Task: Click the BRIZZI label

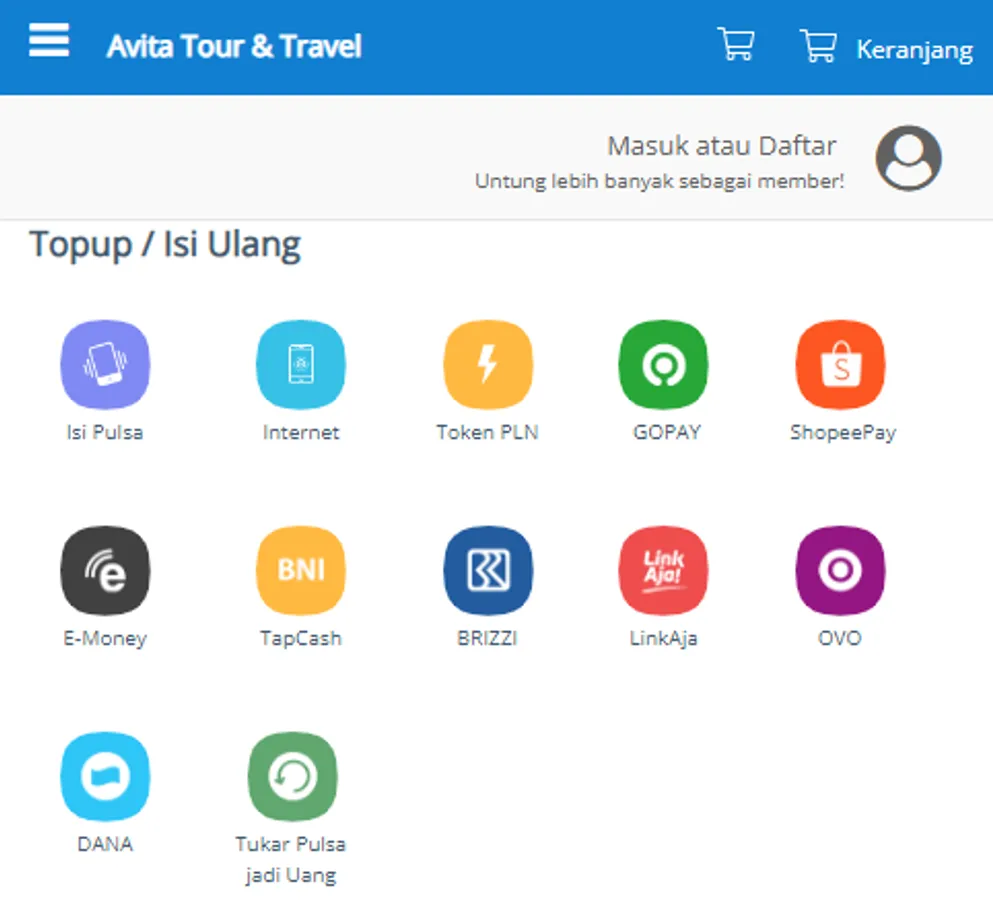Action: [x=488, y=638]
